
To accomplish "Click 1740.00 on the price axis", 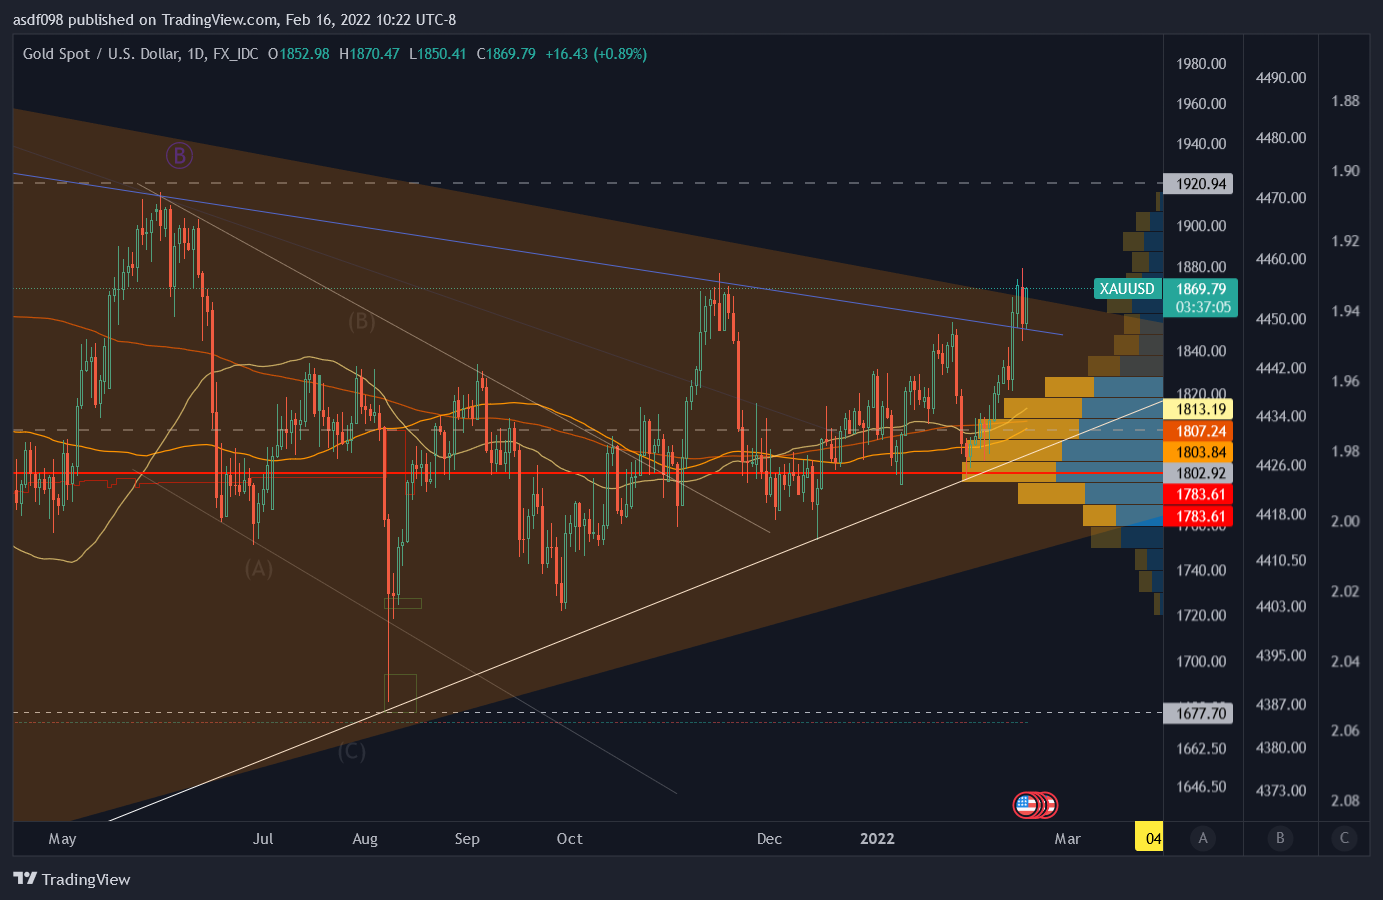I will (x=1201, y=570).
